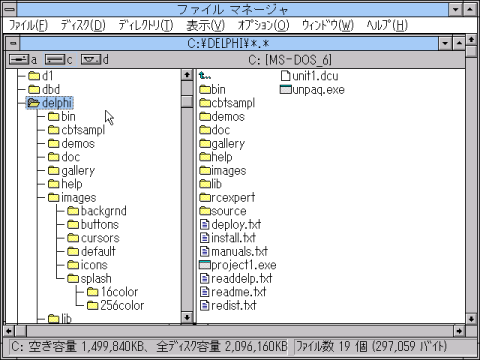This screenshot has width=480, height=360.
Task: Click outer vertical scrollbar down arrow
Action: 471,319
